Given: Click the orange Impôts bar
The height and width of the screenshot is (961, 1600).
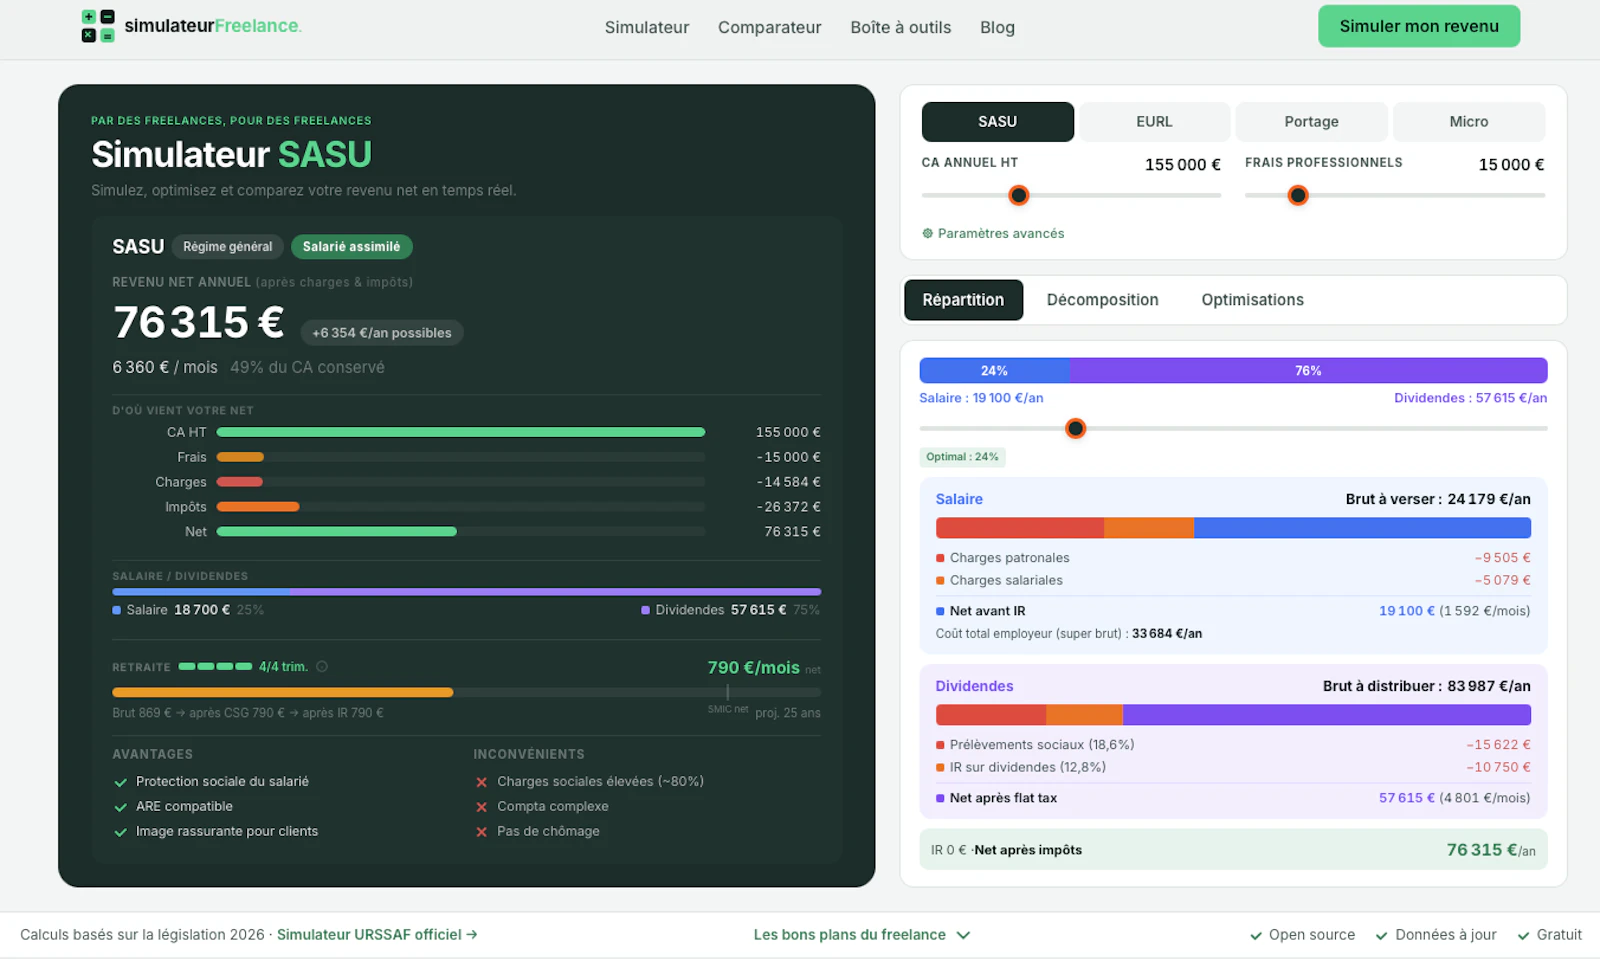Looking at the screenshot, I should [x=258, y=507].
